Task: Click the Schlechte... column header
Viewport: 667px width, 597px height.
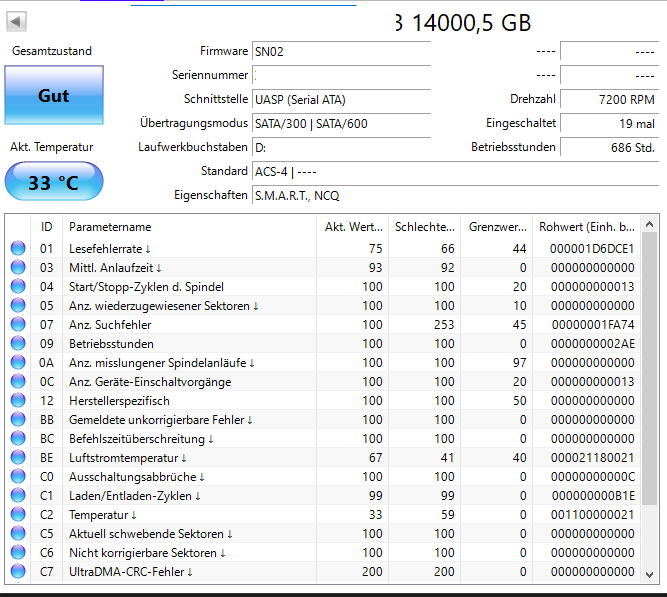Action: pyautogui.click(x=425, y=227)
